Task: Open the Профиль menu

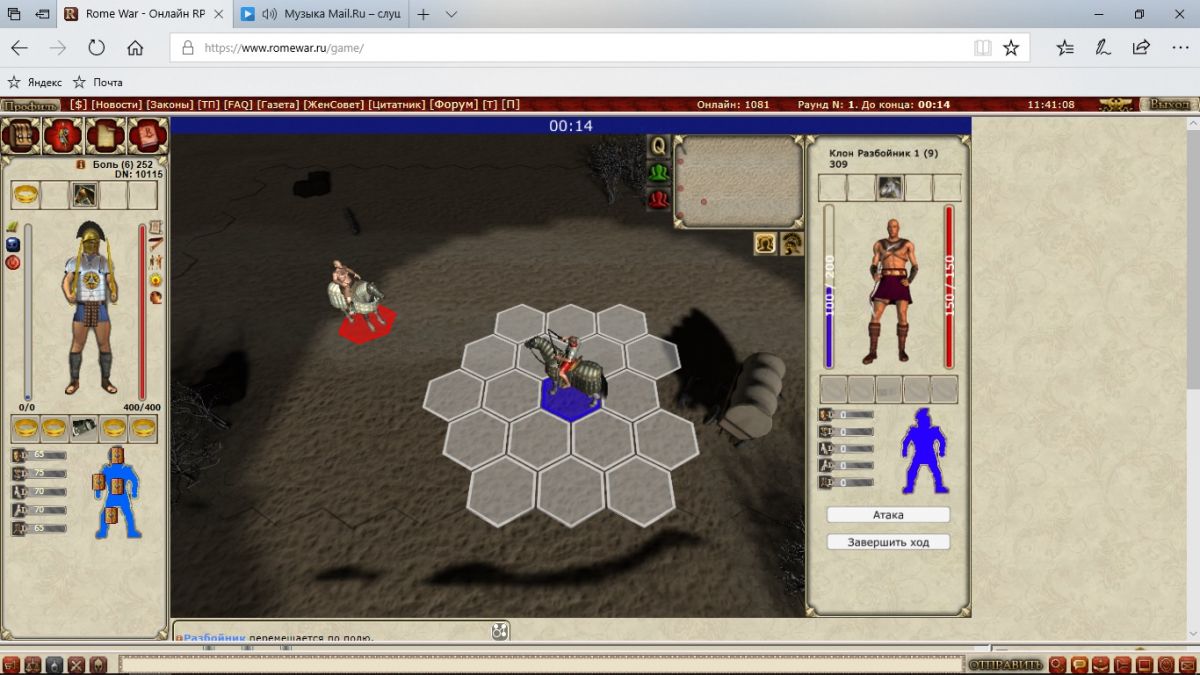Action: click(30, 104)
